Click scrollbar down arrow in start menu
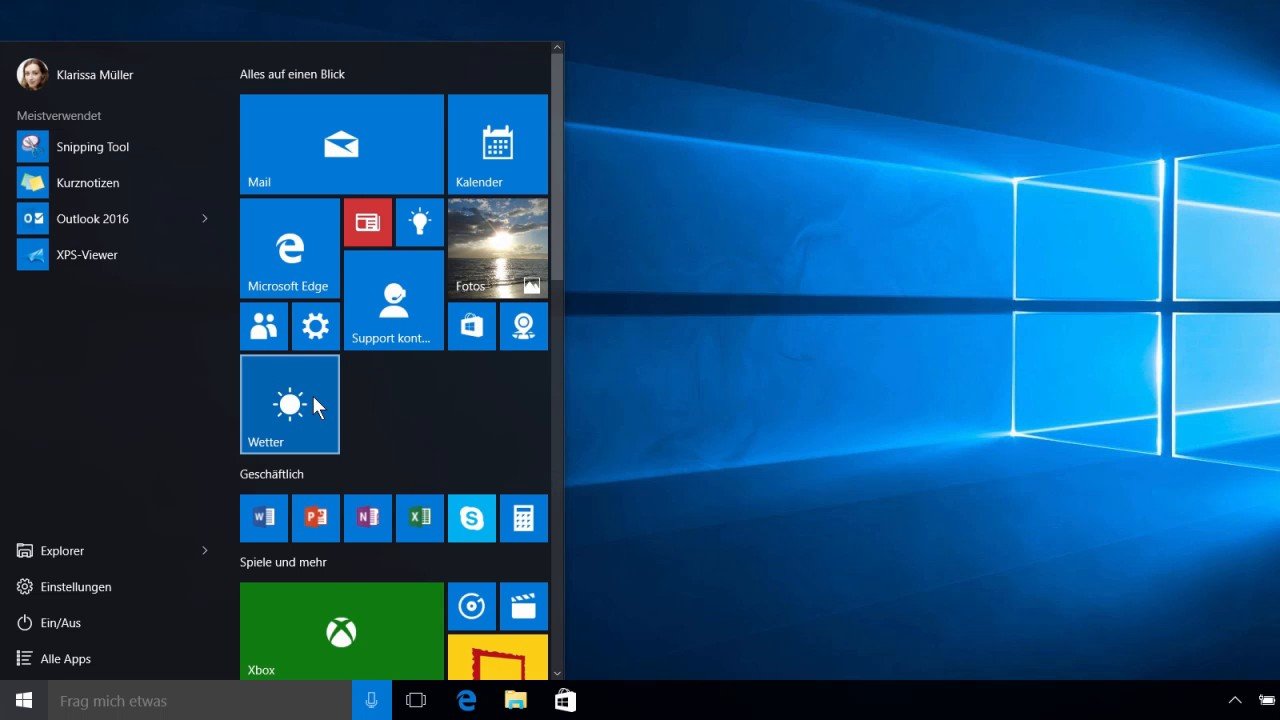The image size is (1280, 720). pyautogui.click(x=557, y=674)
